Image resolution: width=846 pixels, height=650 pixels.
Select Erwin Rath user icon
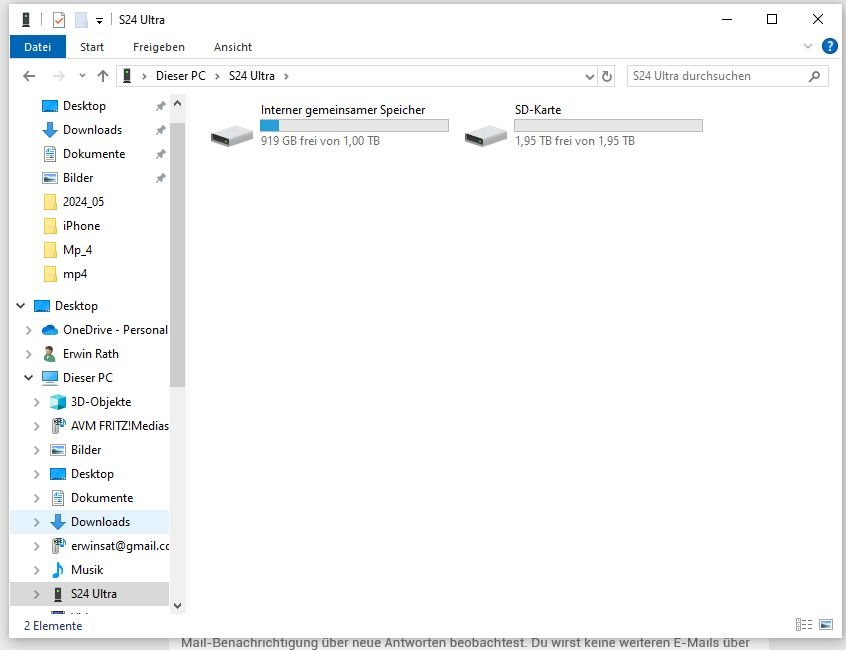[49, 354]
